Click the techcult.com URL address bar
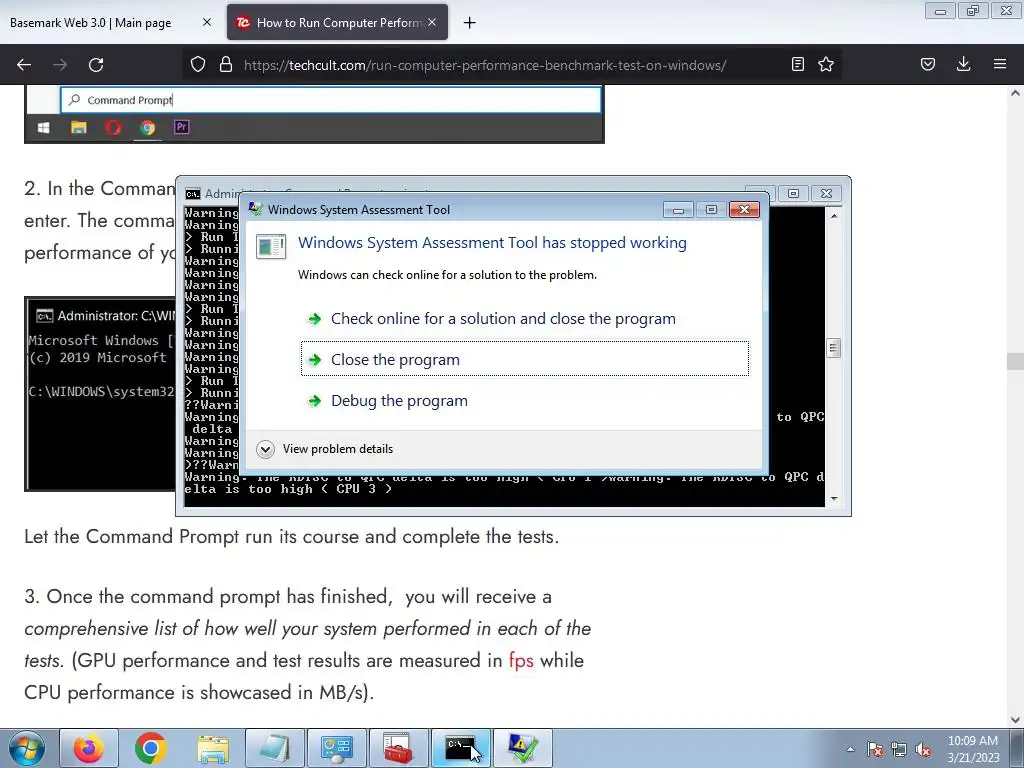 click(x=485, y=65)
